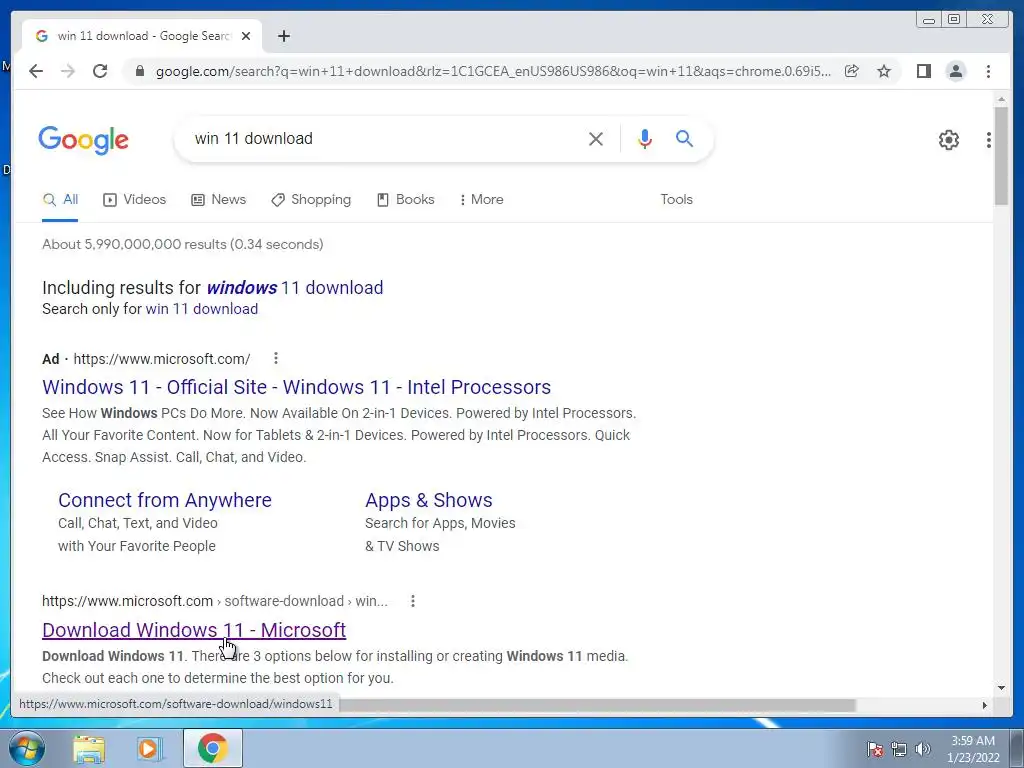1024x768 pixels.
Task: Launch Windows Media Player from taskbar
Action: click(x=150, y=748)
